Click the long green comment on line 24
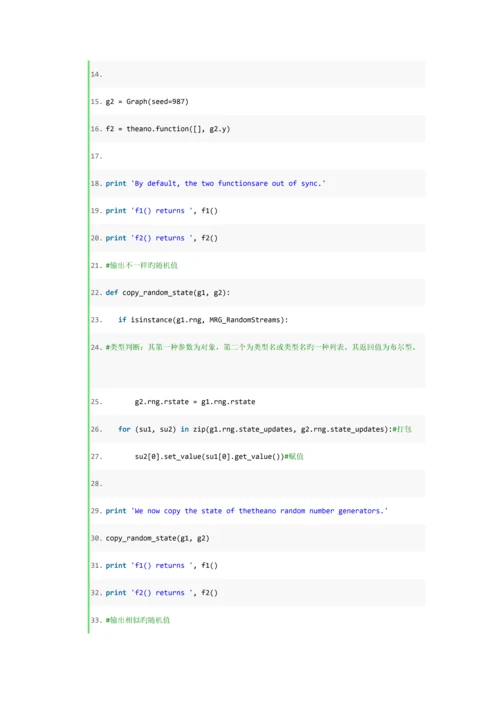The image size is (500, 707). pyautogui.click(x=261, y=347)
